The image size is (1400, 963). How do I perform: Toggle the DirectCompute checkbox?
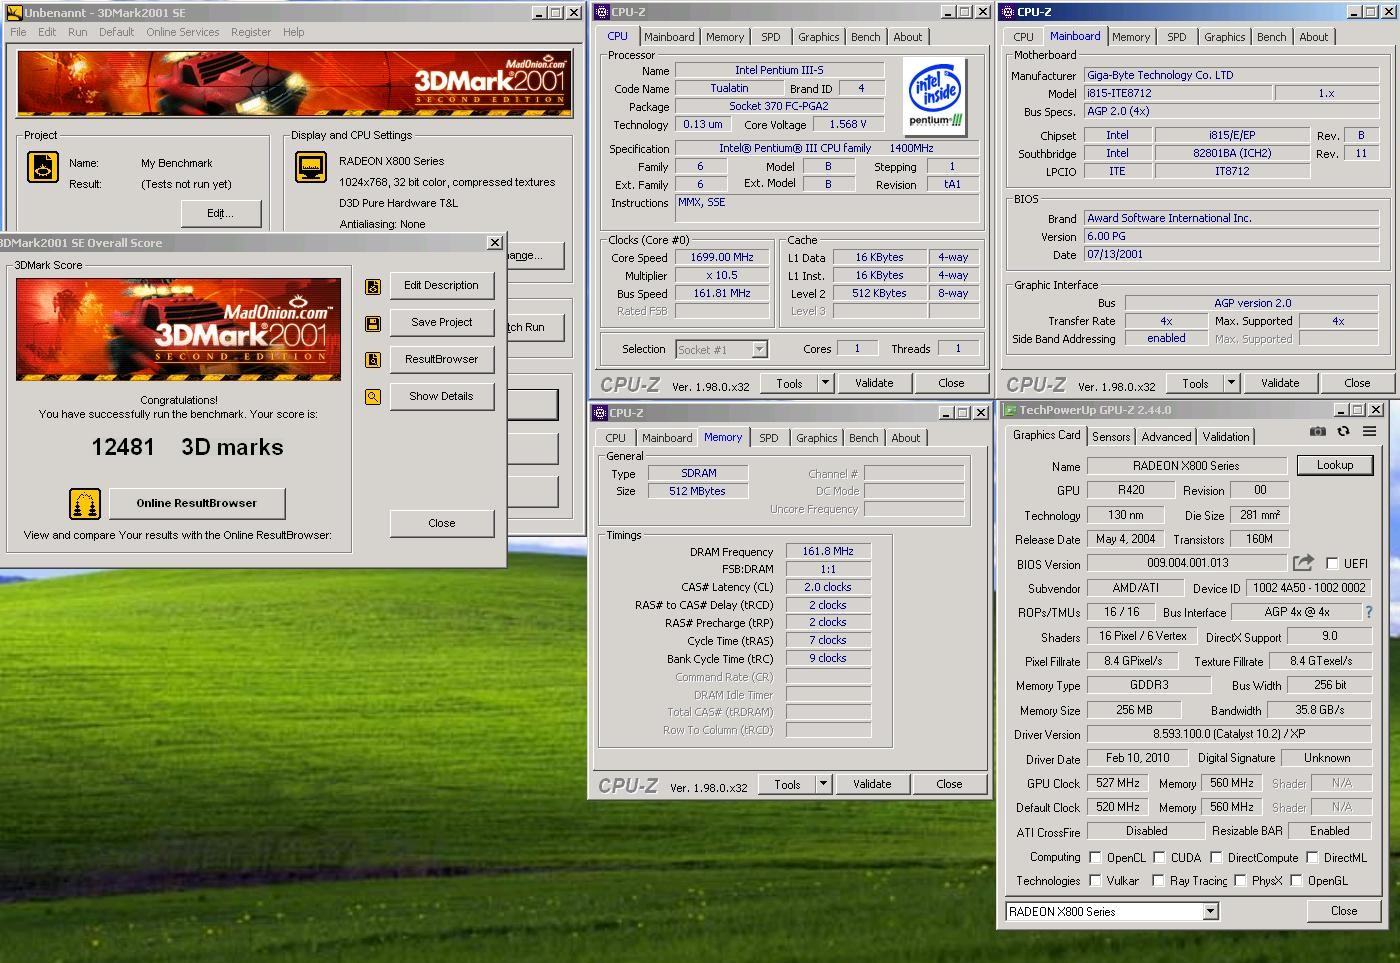[x=1216, y=857]
